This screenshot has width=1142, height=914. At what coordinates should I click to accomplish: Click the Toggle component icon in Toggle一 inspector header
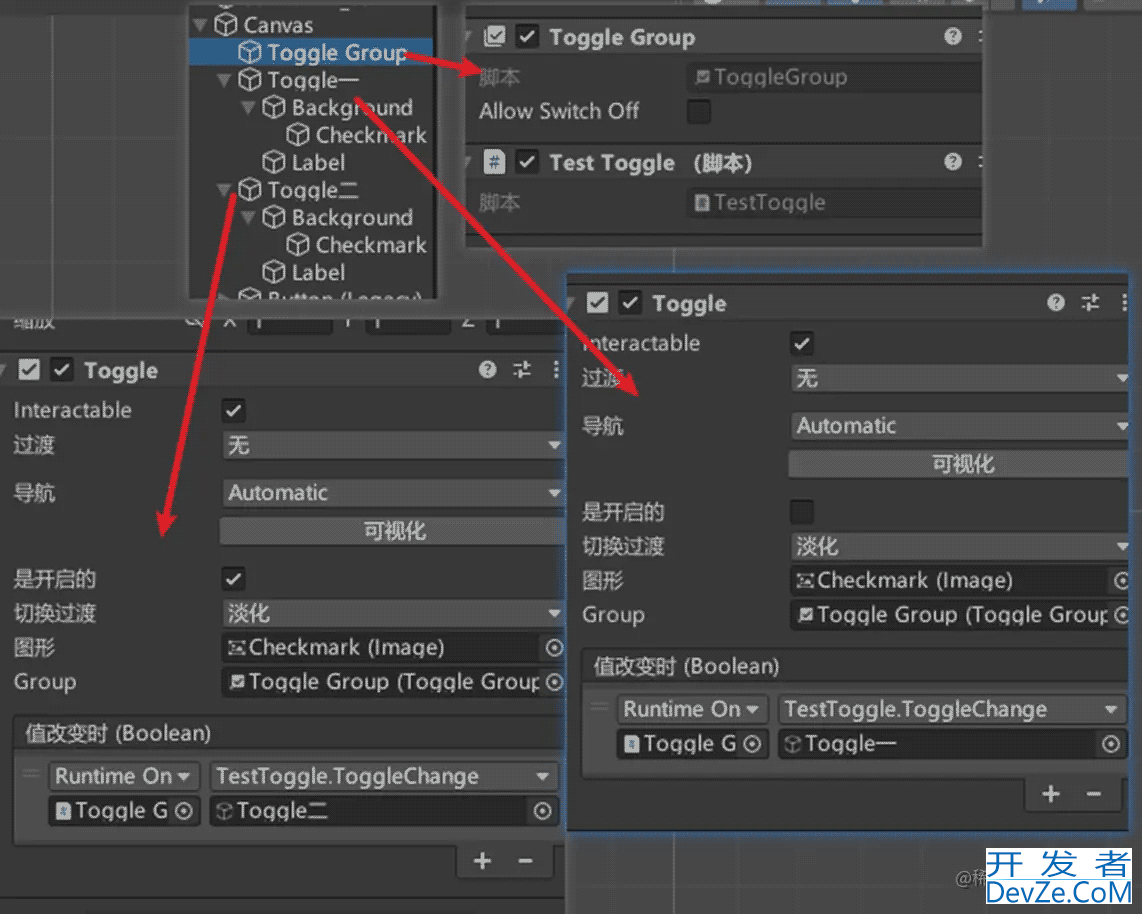point(597,302)
